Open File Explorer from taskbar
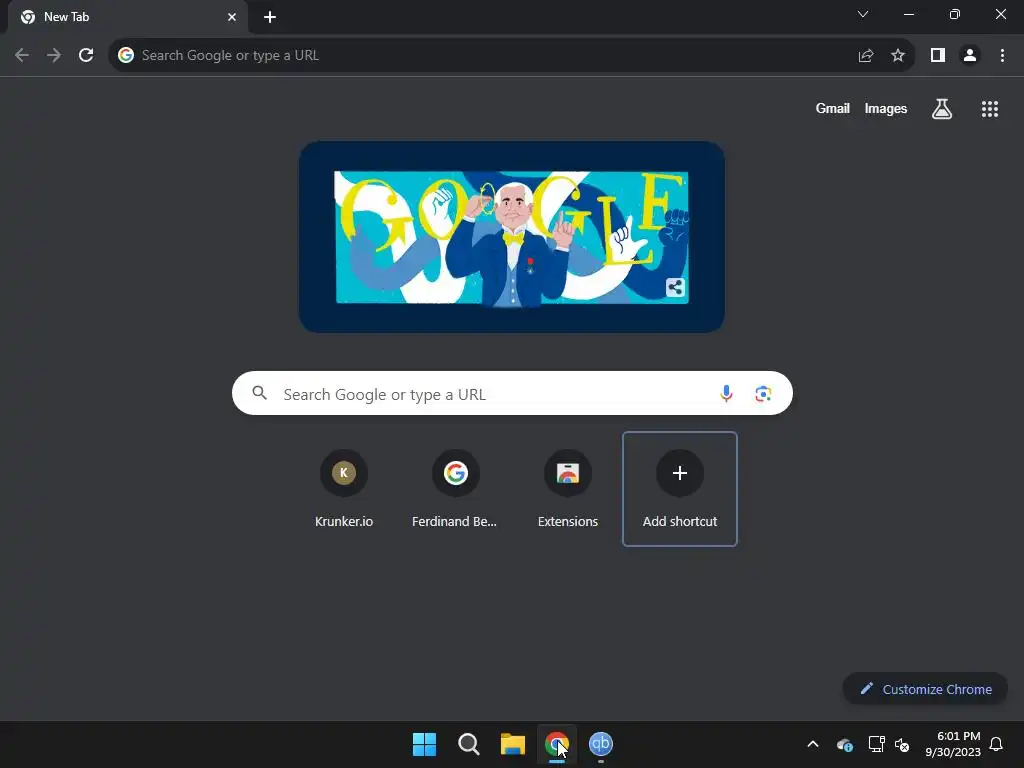Screen dimensions: 1024x768 [513, 744]
